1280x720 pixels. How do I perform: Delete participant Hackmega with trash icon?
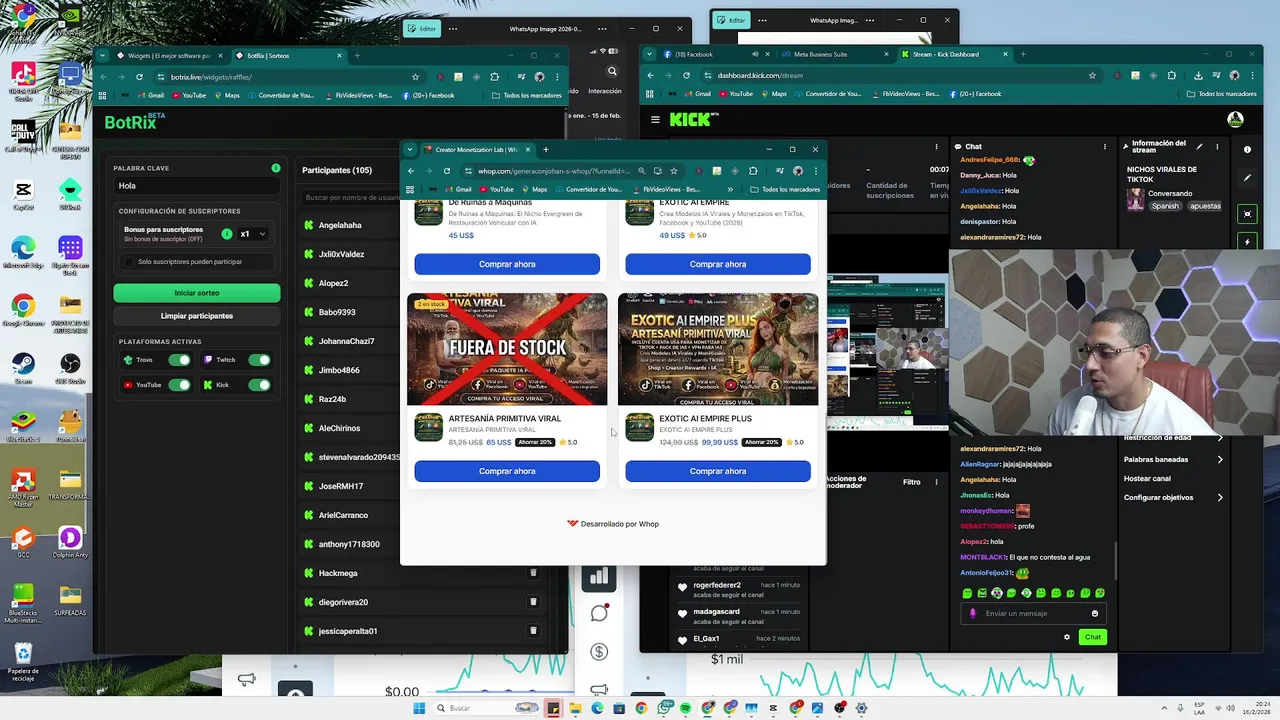(x=533, y=573)
